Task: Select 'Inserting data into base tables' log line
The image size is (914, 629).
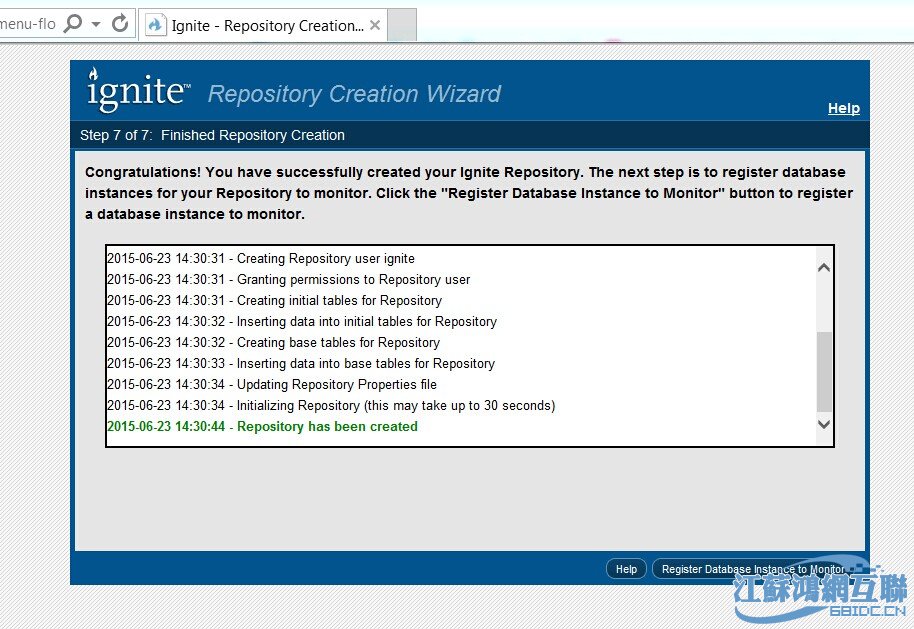Action: pyautogui.click(x=301, y=363)
